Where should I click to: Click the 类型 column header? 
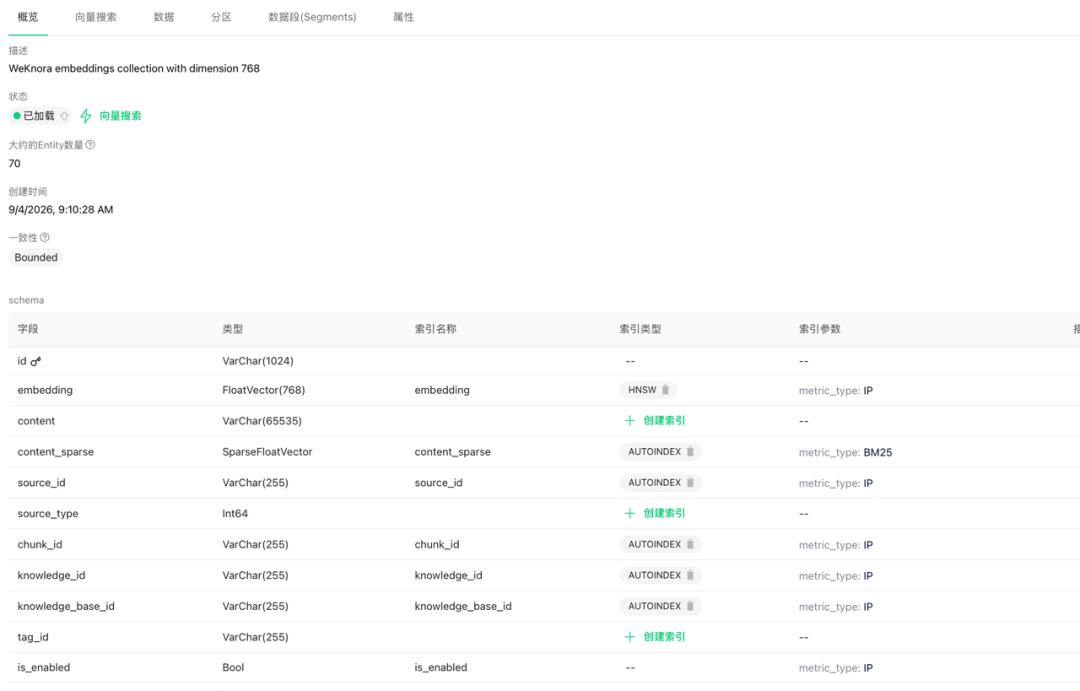pos(233,329)
